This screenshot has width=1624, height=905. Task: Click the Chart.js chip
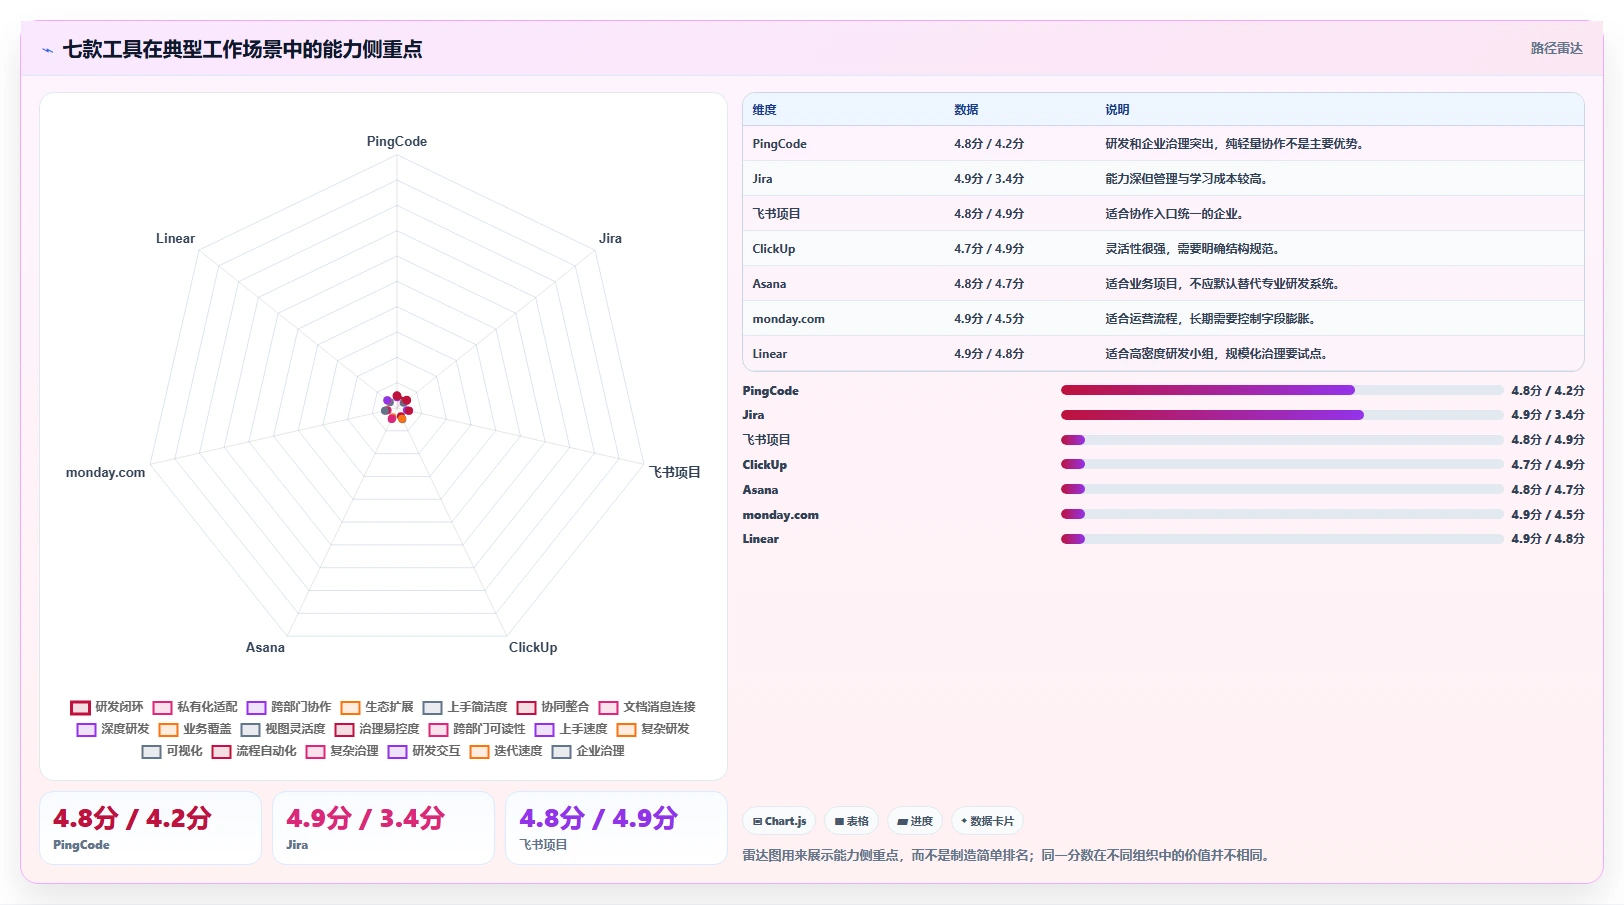point(779,821)
